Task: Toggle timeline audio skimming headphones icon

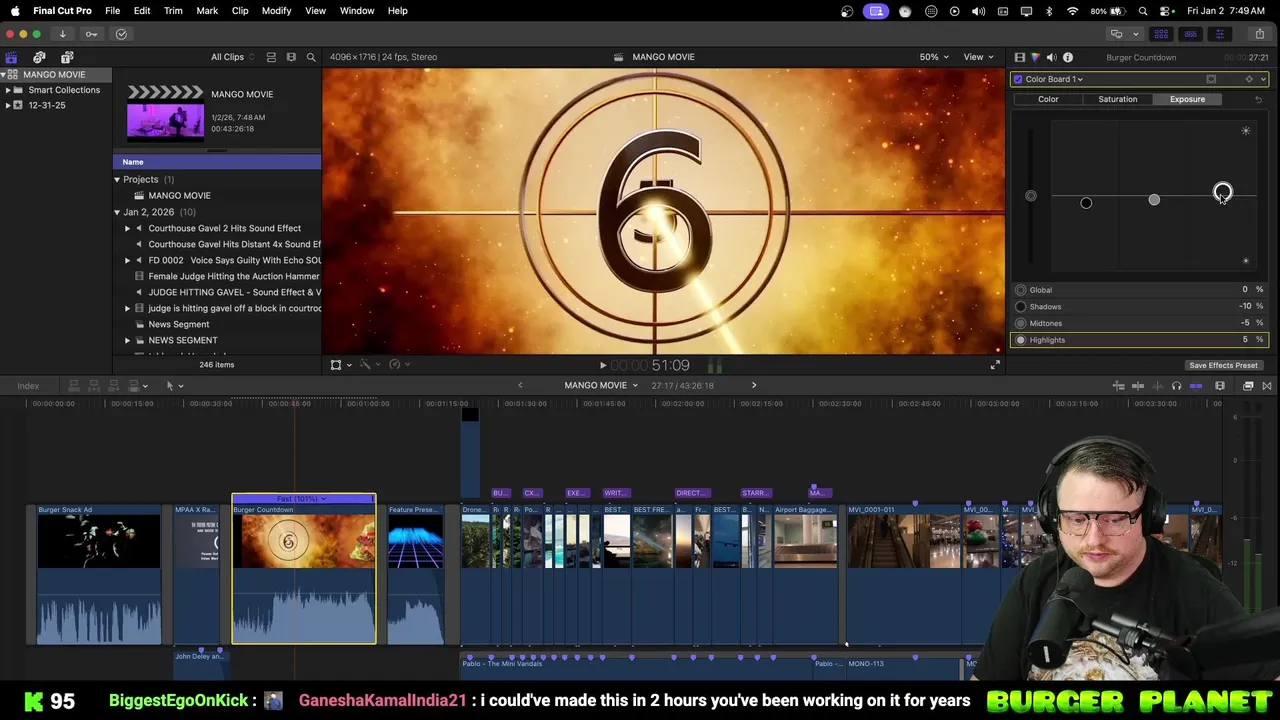Action: click(x=1176, y=386)
